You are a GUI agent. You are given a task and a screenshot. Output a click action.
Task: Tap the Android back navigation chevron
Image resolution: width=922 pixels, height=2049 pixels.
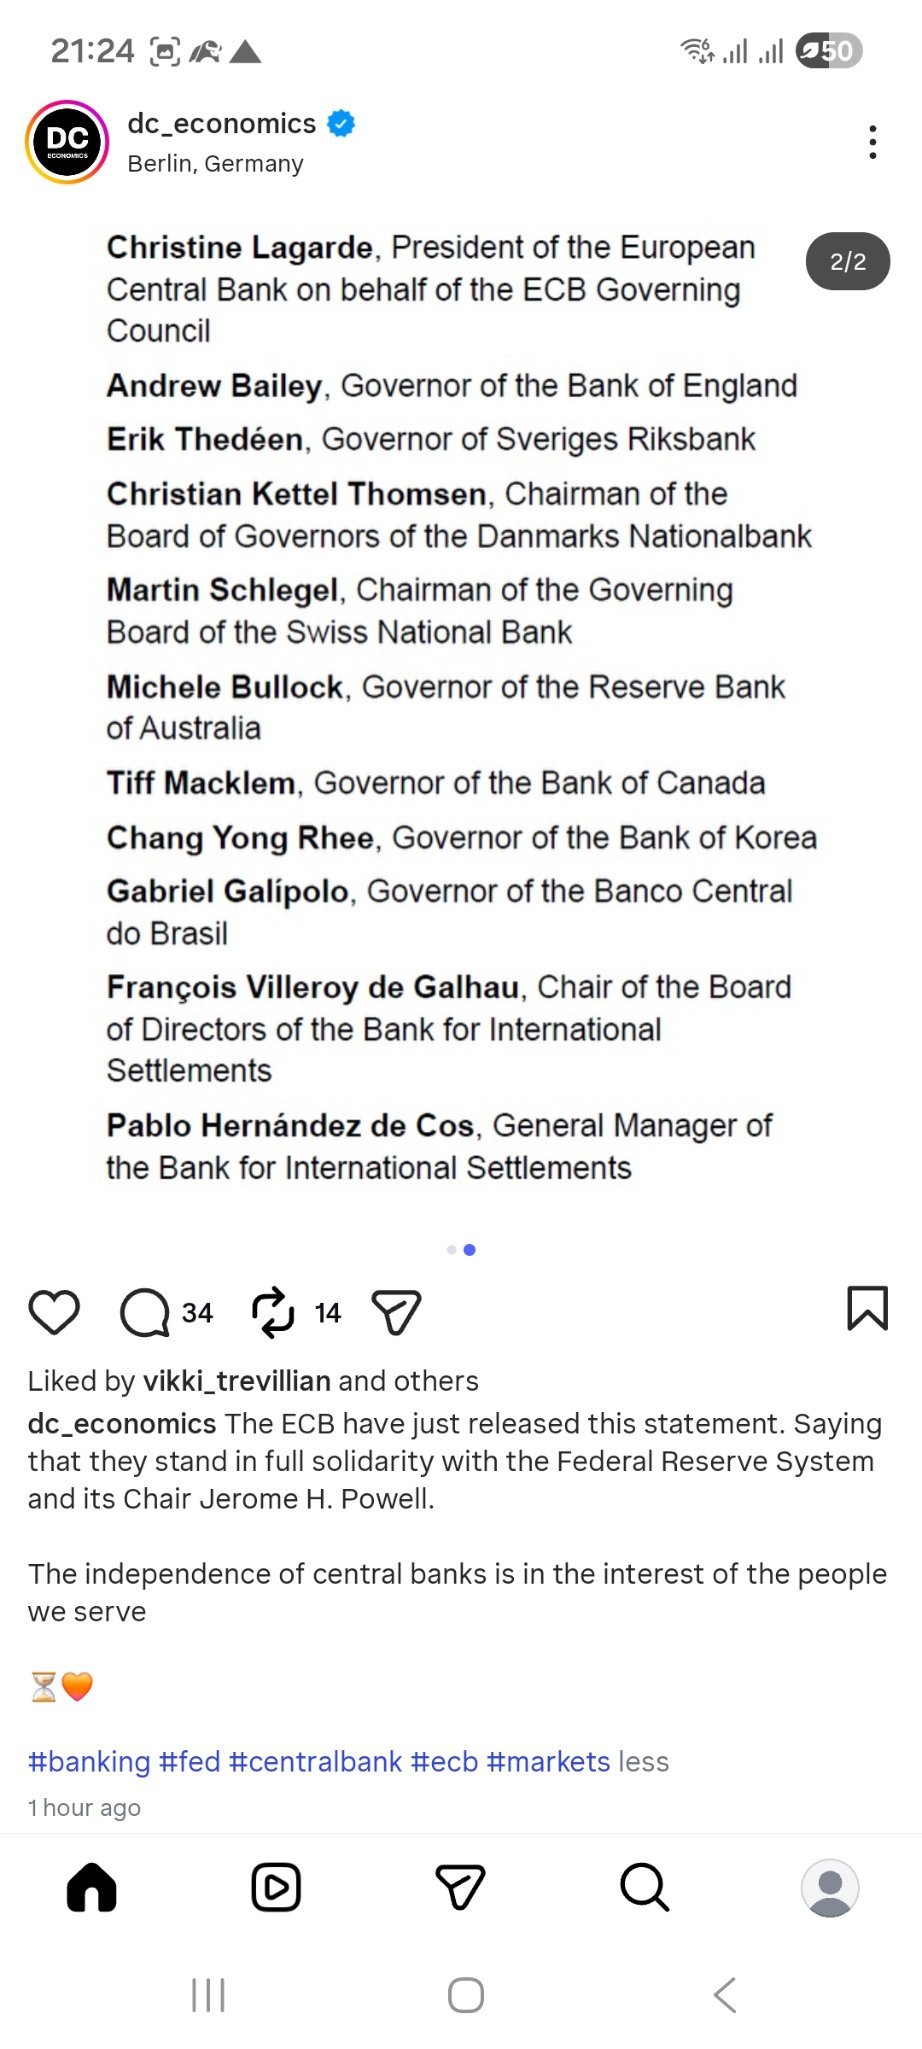tap(725, 1995)
